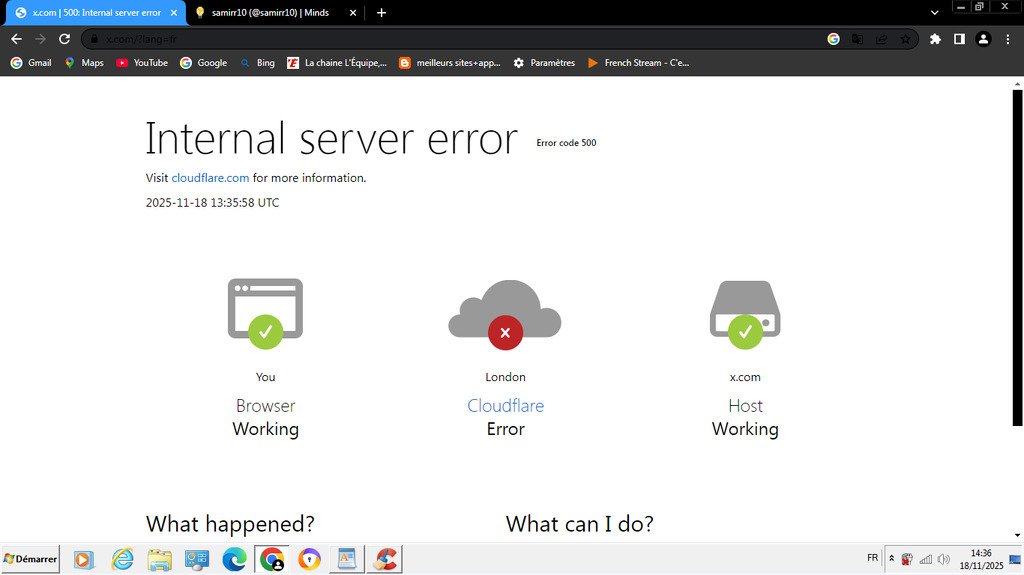This screenshot has height=575, width=1024.
Task: Open the meilleurs sites+app bookmark
Action: coord(450,63)
